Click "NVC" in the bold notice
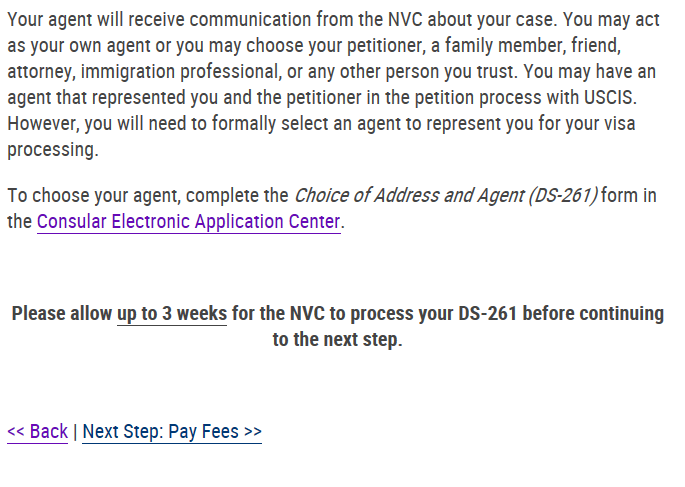This screenshot has height=487, width=685. [x=308, y=314]
